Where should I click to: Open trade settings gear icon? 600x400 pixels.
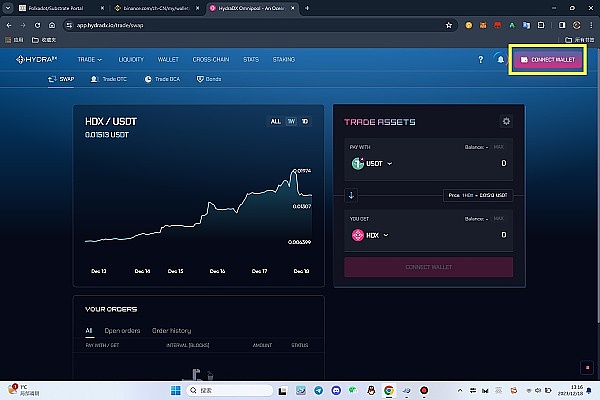[x=506, y=121]
